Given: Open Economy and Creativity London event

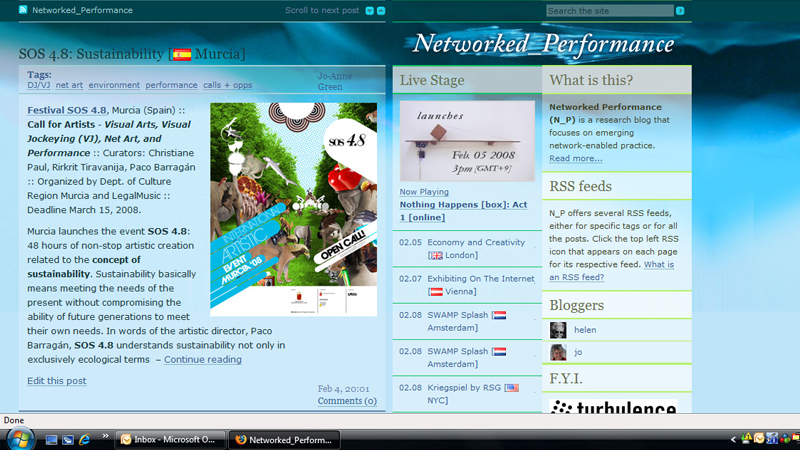Looking at the screenshot, I should point(476,248).
